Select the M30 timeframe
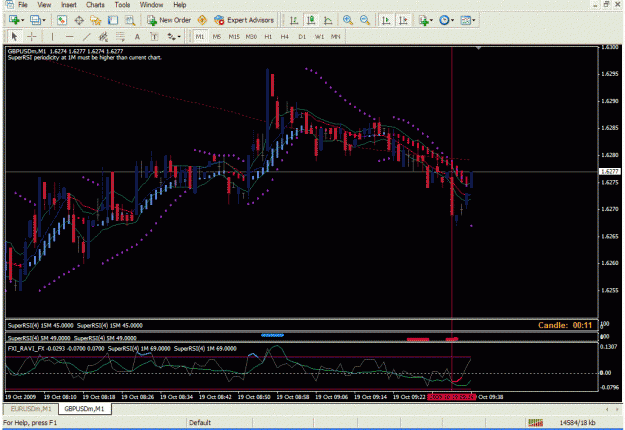 click(251, 37)
